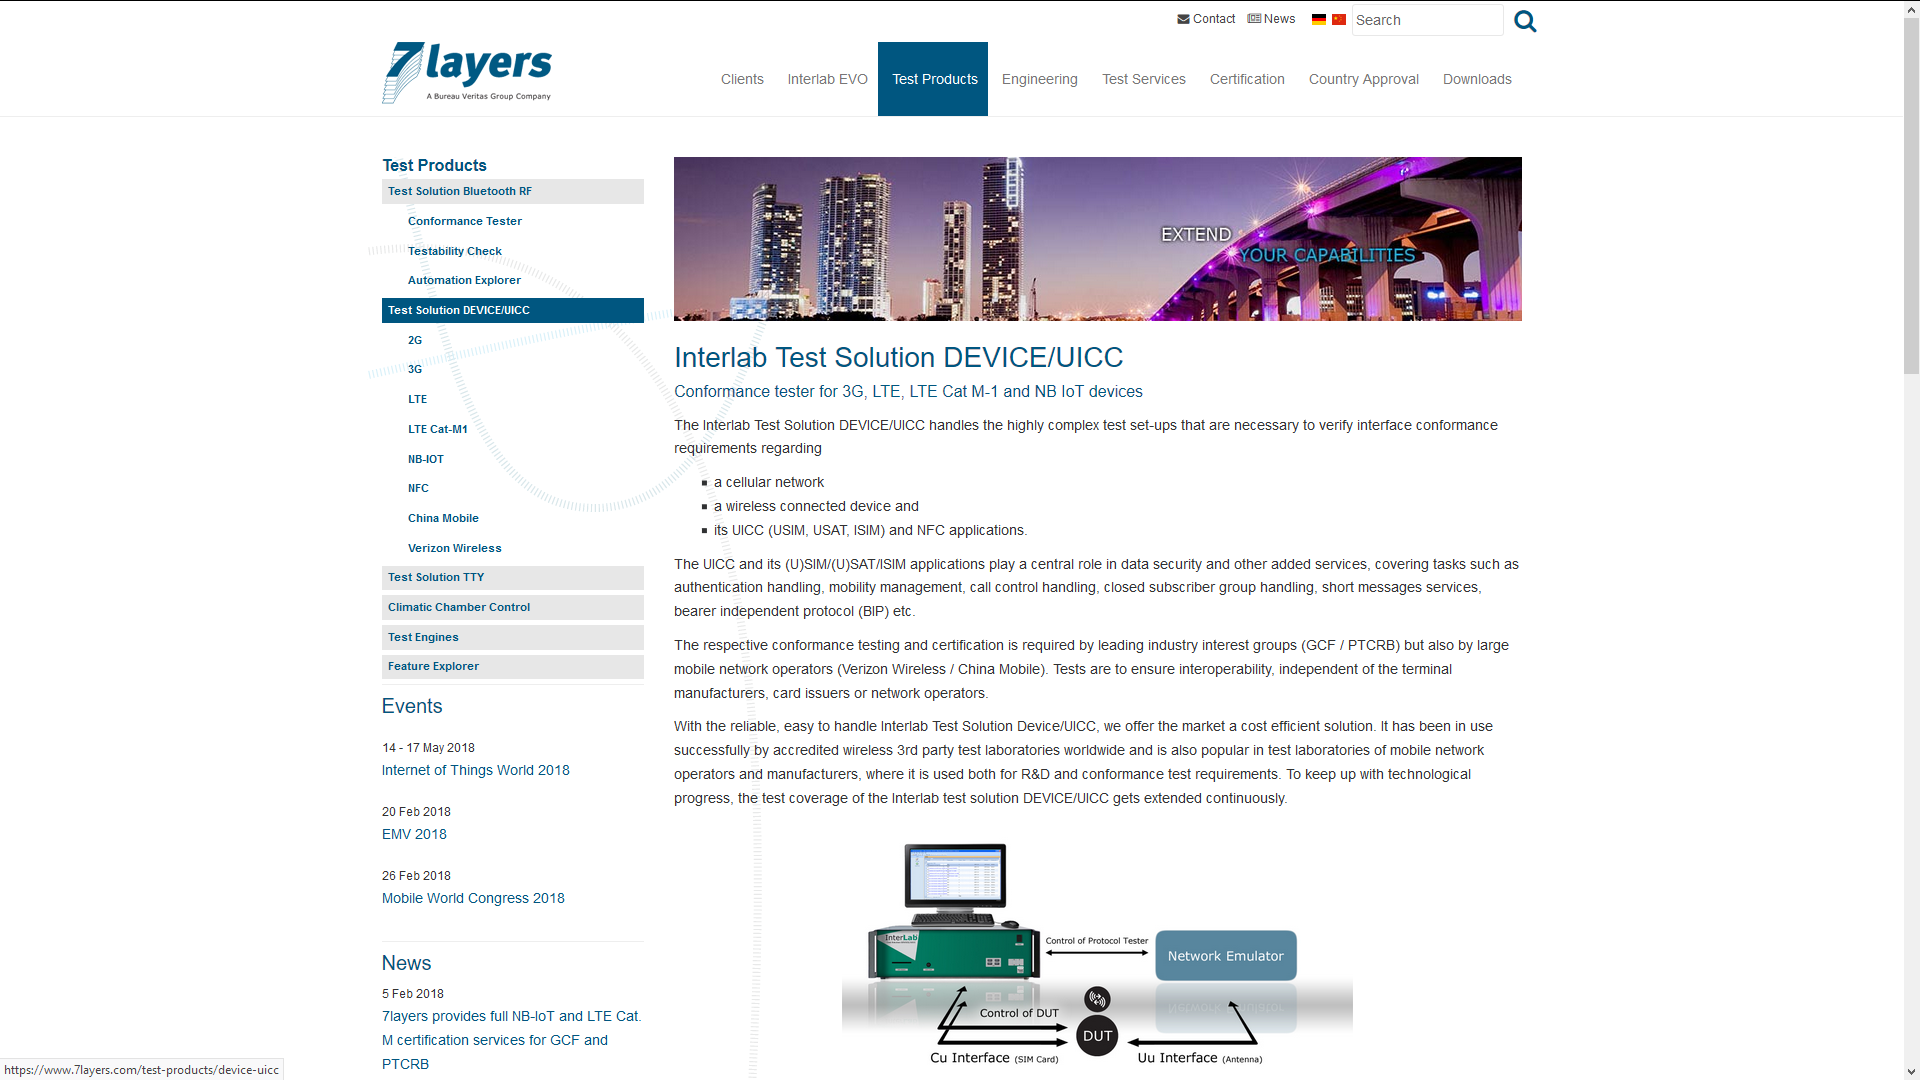Switch language using the German flag
The width and height of the screenshot is (1920, 1080).
pos(1318,19)
